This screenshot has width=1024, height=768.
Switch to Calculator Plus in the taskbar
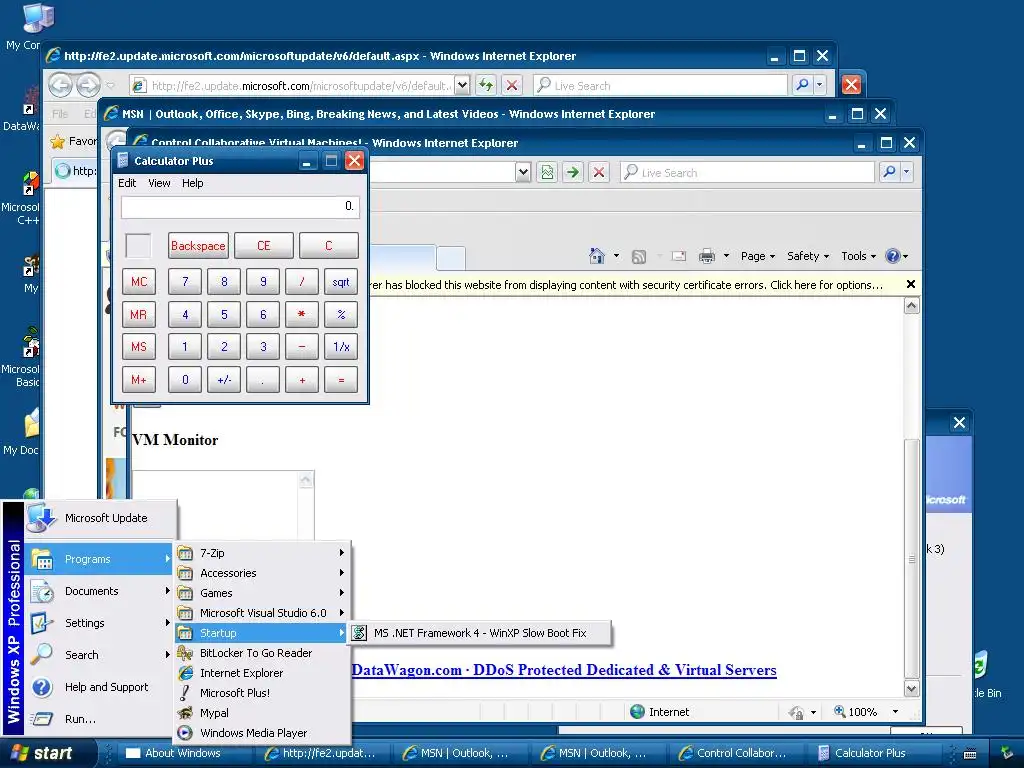pos(870,753)
